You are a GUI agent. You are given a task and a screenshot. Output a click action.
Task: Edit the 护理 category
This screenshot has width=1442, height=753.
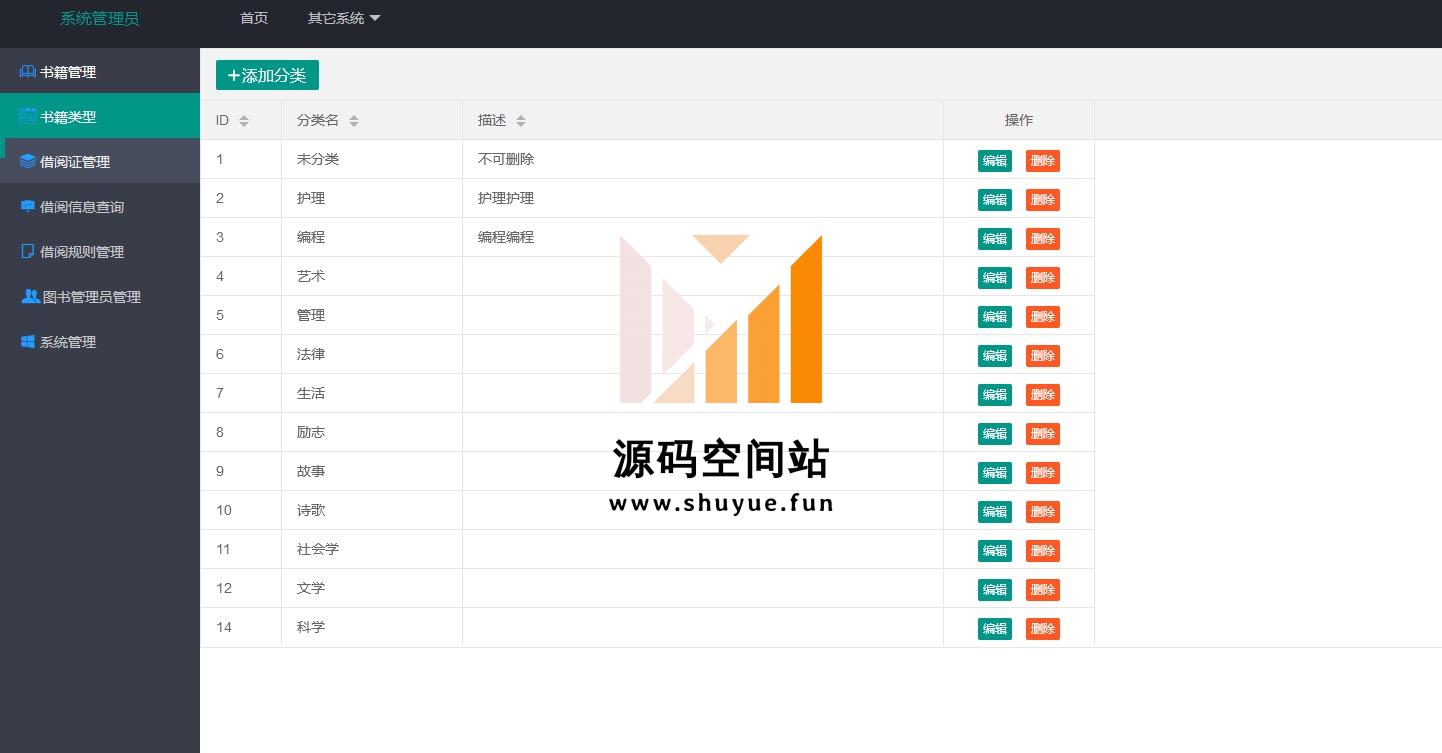pos(994,200)
